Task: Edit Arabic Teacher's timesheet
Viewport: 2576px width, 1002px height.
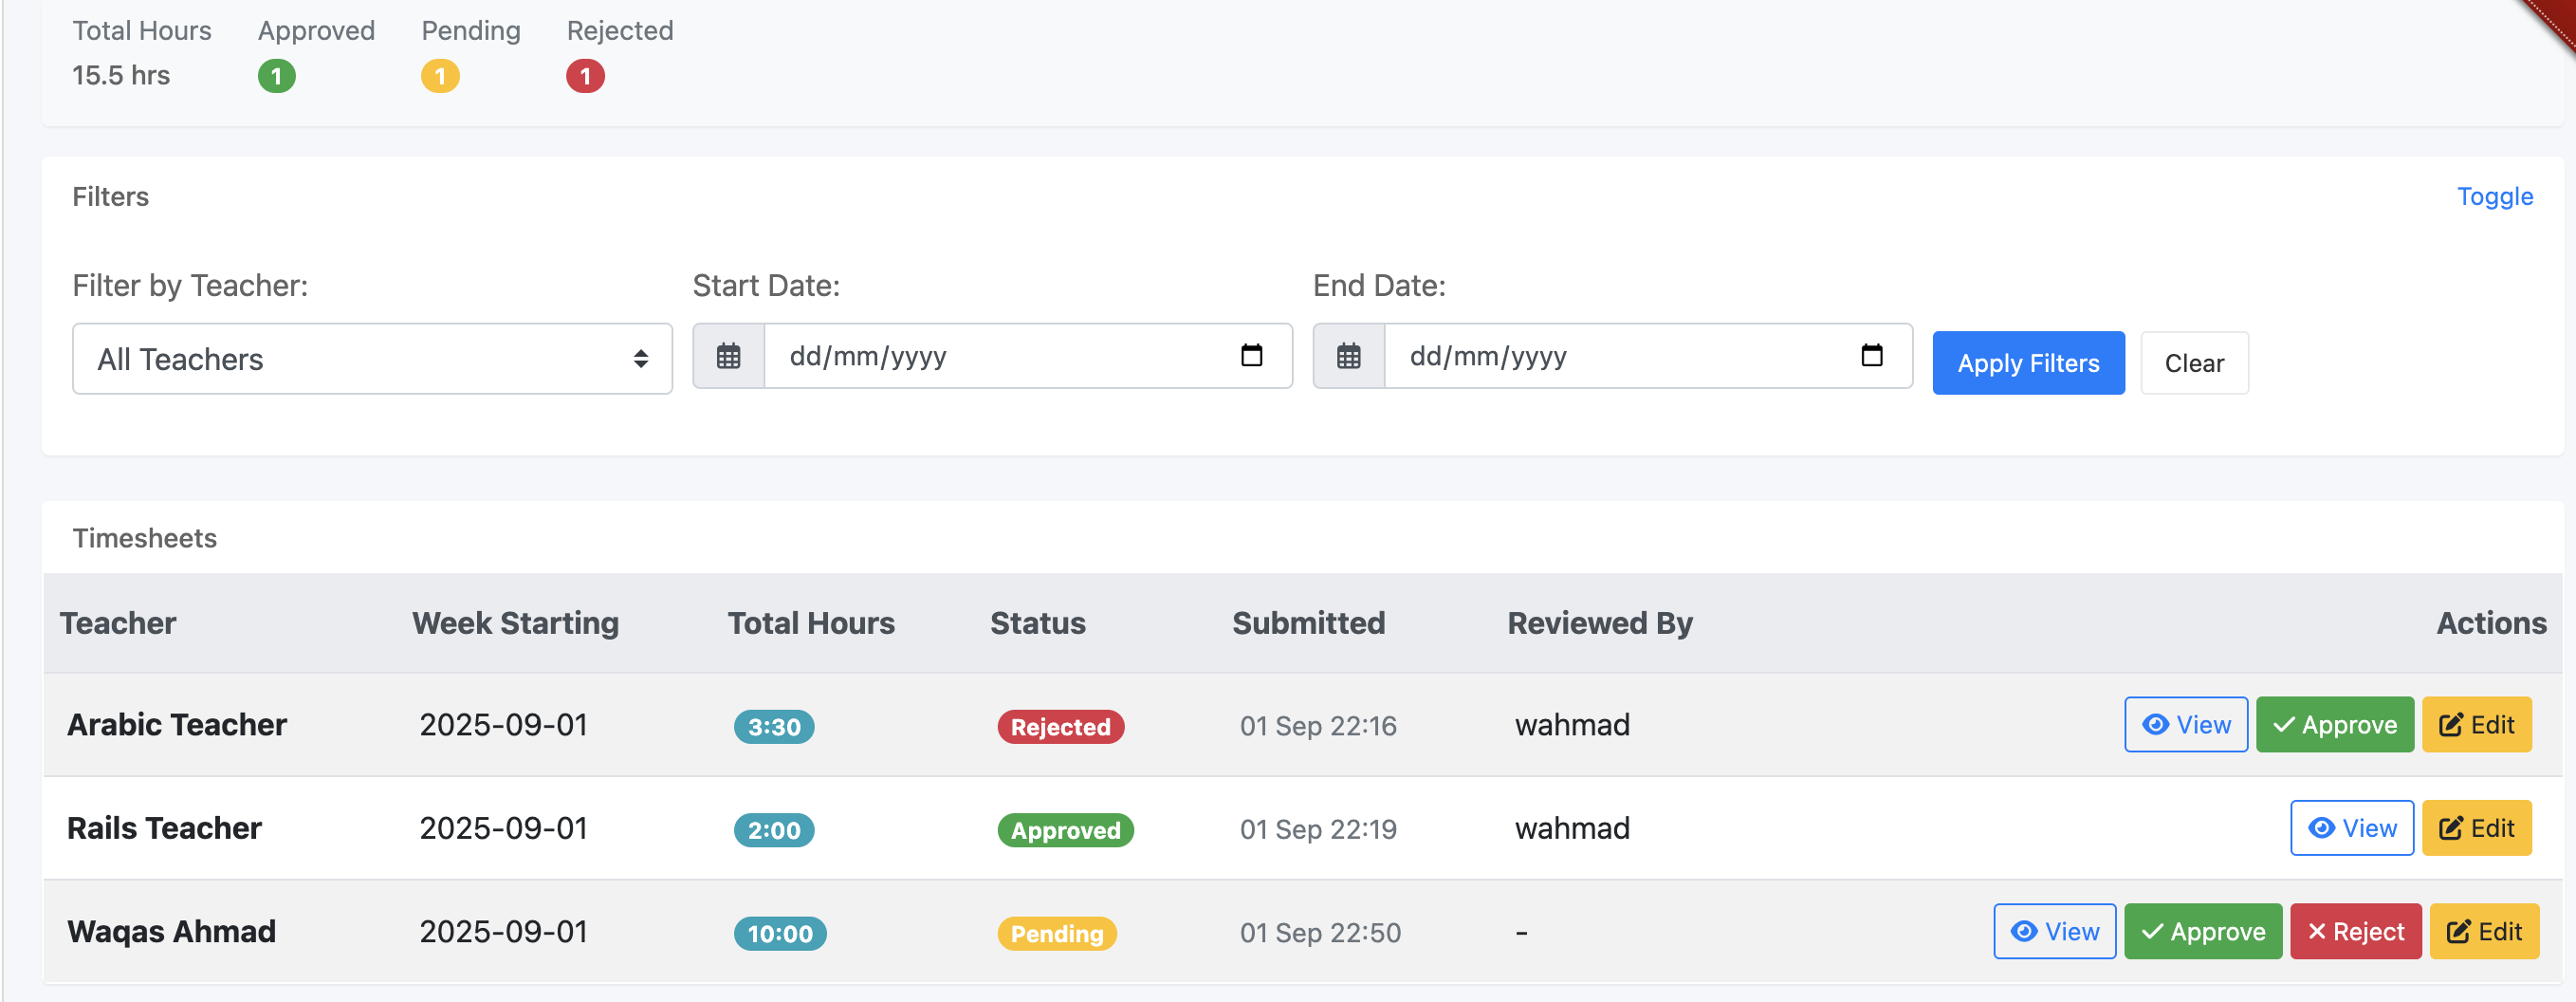Action: click(x=2476, y=725)
